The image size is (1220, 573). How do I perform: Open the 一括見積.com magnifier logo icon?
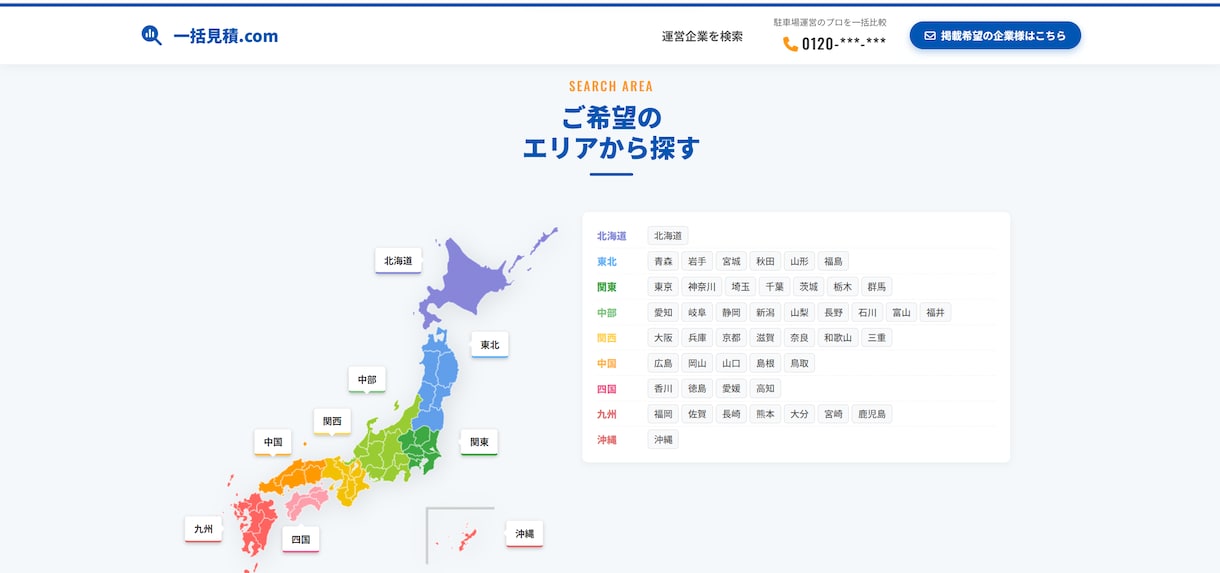(151, 36)
